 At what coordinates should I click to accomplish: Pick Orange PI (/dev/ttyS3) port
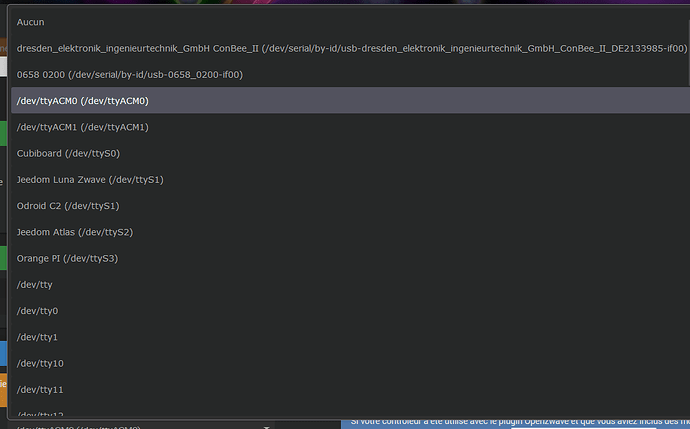click(350, 258)
